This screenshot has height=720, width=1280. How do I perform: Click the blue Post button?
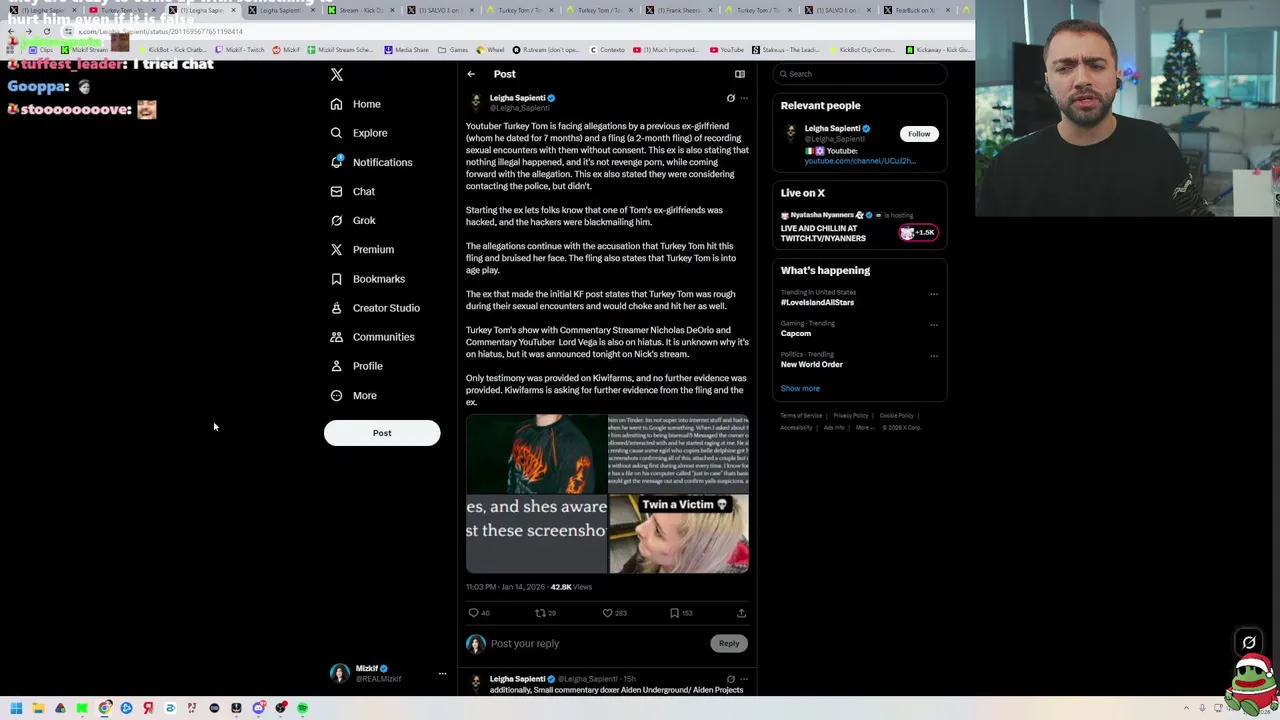point(382,433)
